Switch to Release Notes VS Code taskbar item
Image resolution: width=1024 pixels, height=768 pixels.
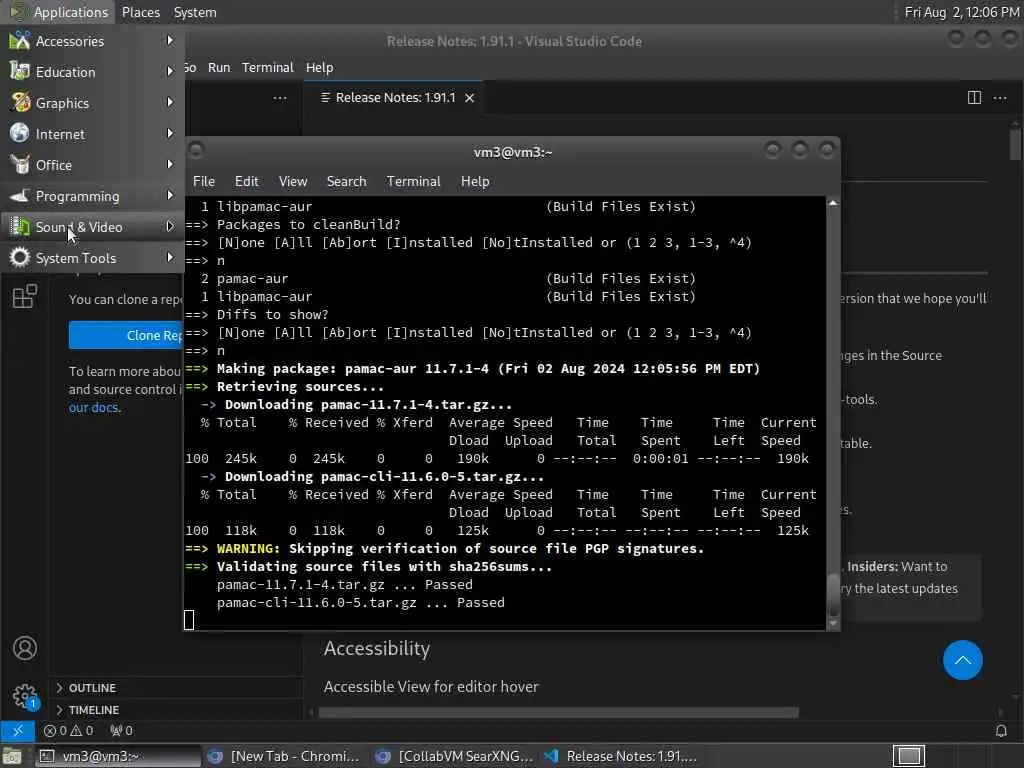(x=620, y=756)
